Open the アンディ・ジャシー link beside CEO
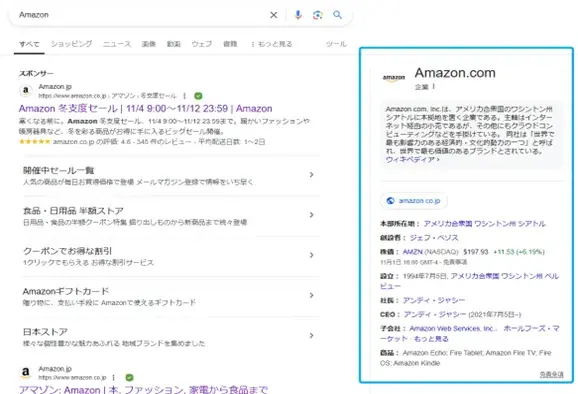The height and width of the screenshot is (394, 578). (x=435, y=314)
